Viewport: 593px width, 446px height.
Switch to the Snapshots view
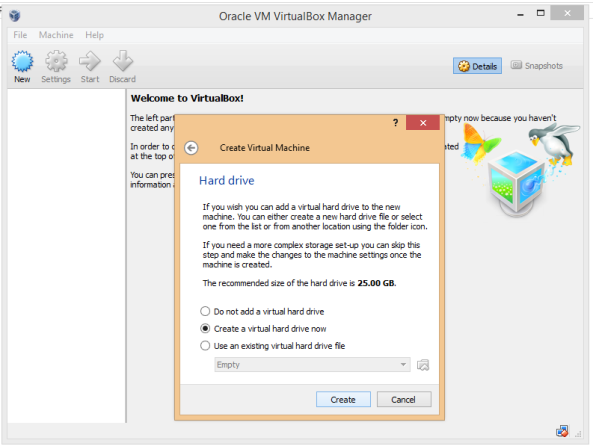click(x=537, y=65)
